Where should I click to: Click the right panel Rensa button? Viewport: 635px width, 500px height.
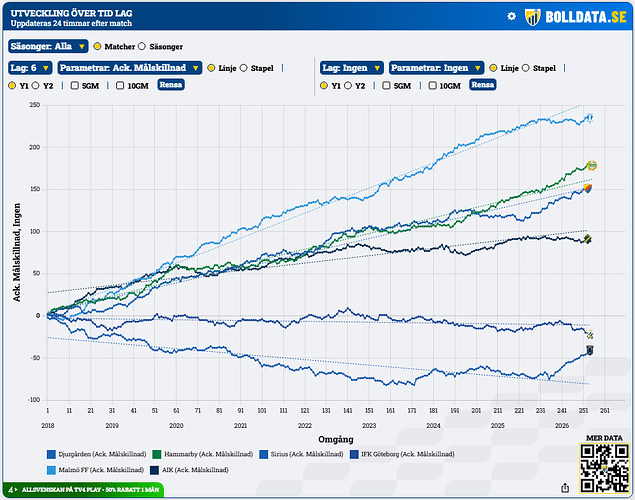coord(483,85)
